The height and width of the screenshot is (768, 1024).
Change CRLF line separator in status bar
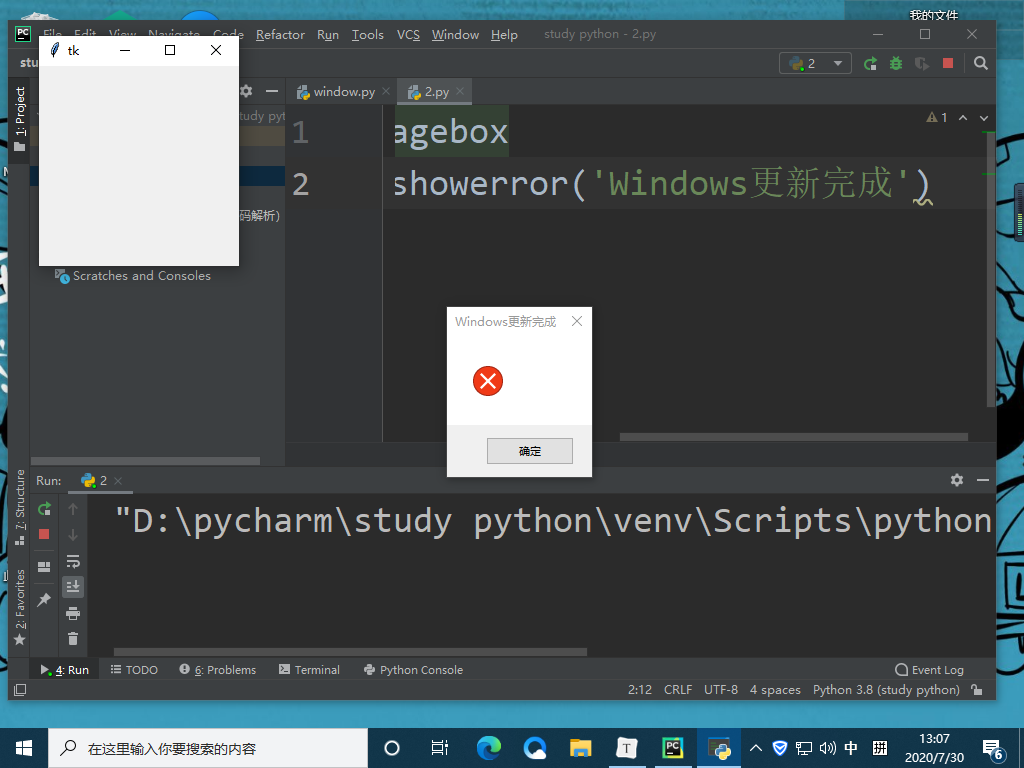pos(678,690)
